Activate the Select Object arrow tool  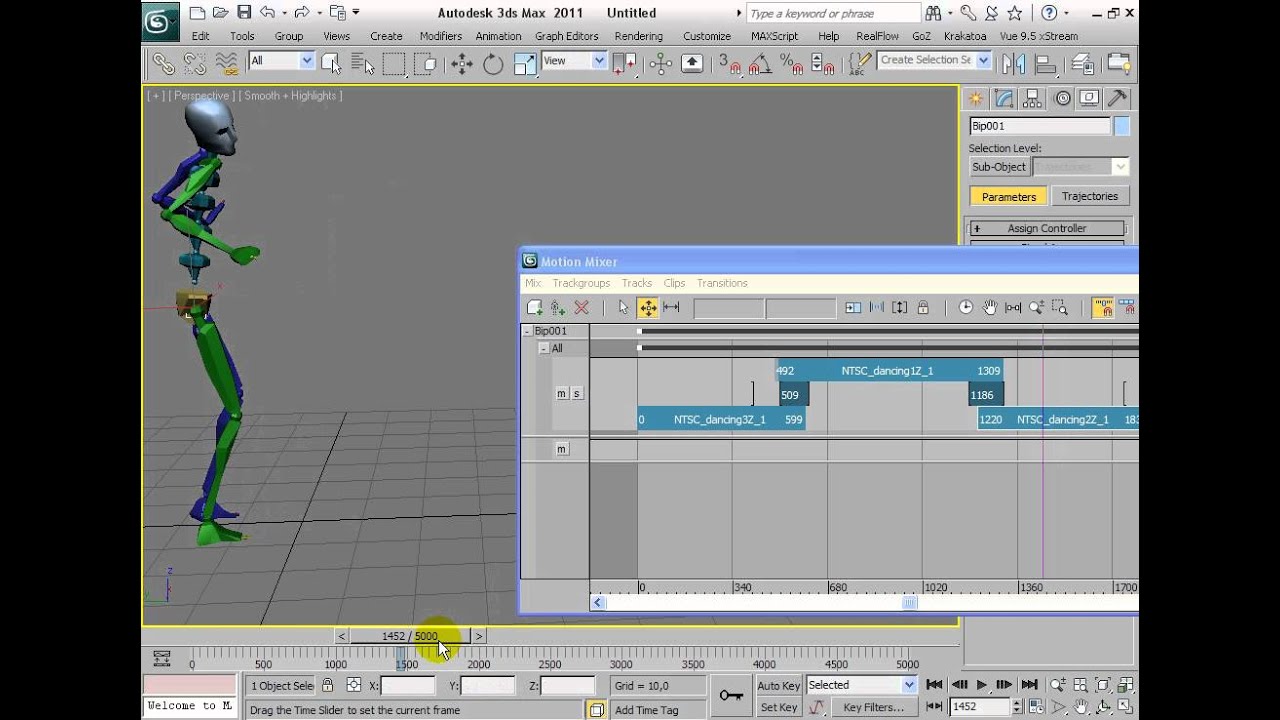pyautogui.click(x=331, y=63)
